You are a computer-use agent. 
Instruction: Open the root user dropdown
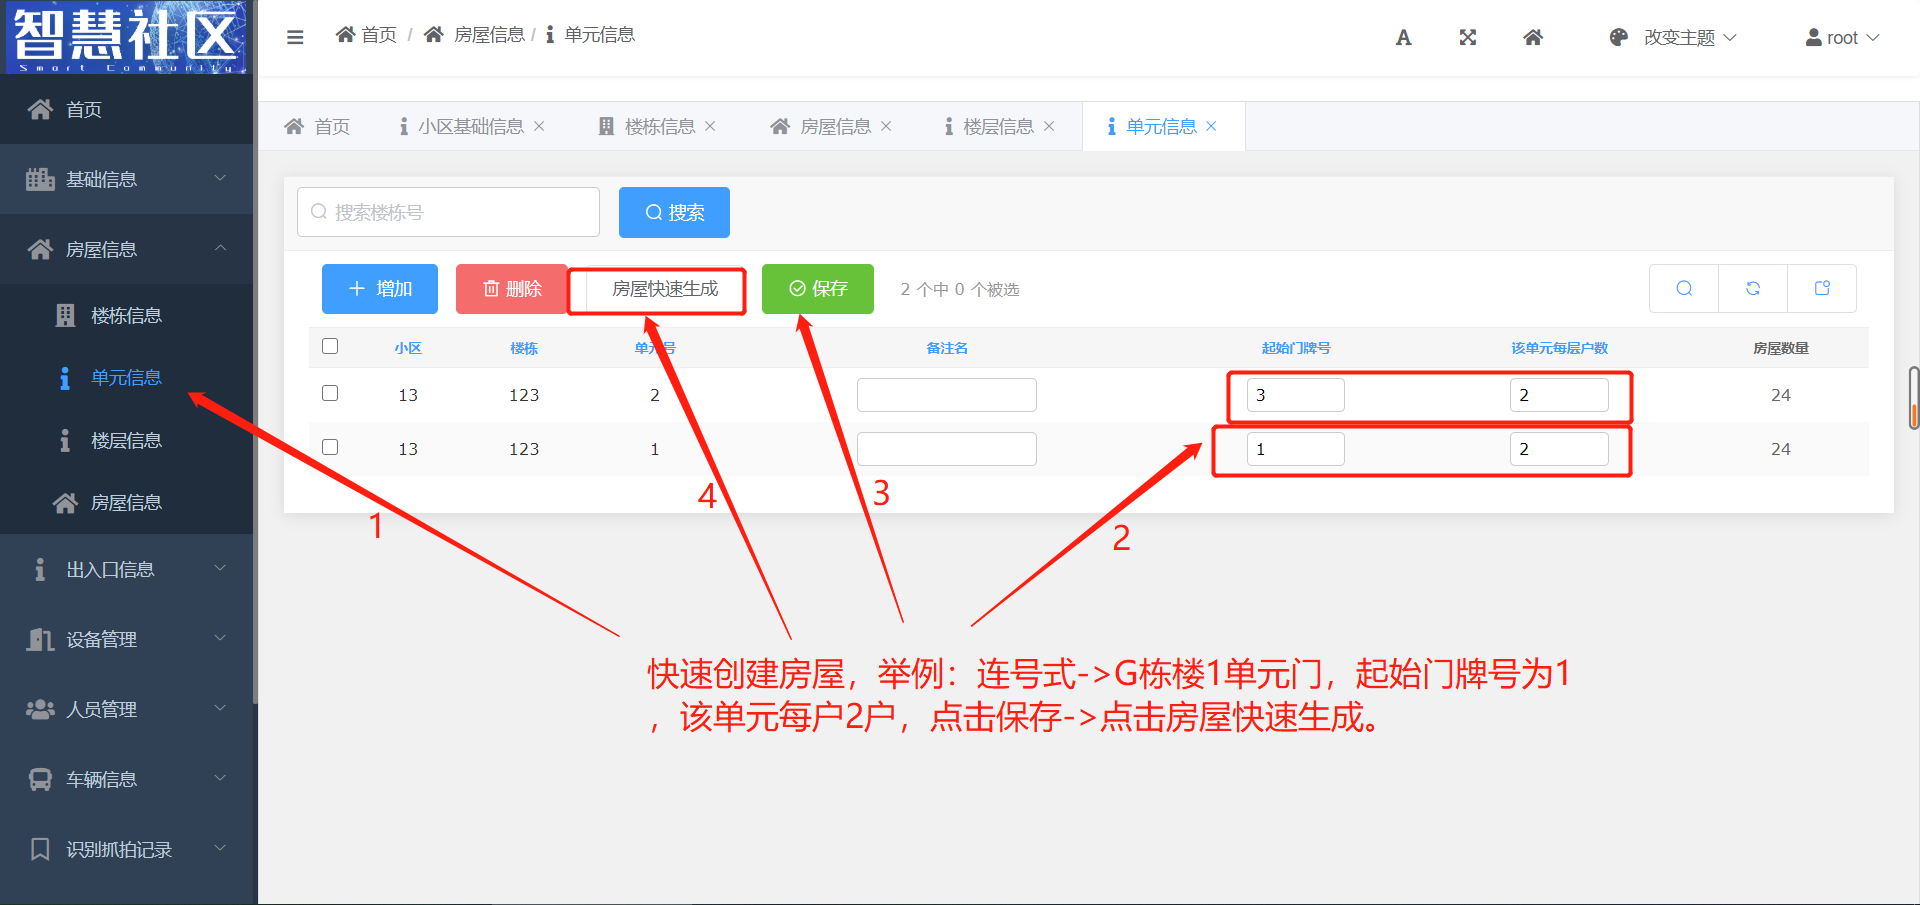pyautogui.click(x=1842, y=38)
